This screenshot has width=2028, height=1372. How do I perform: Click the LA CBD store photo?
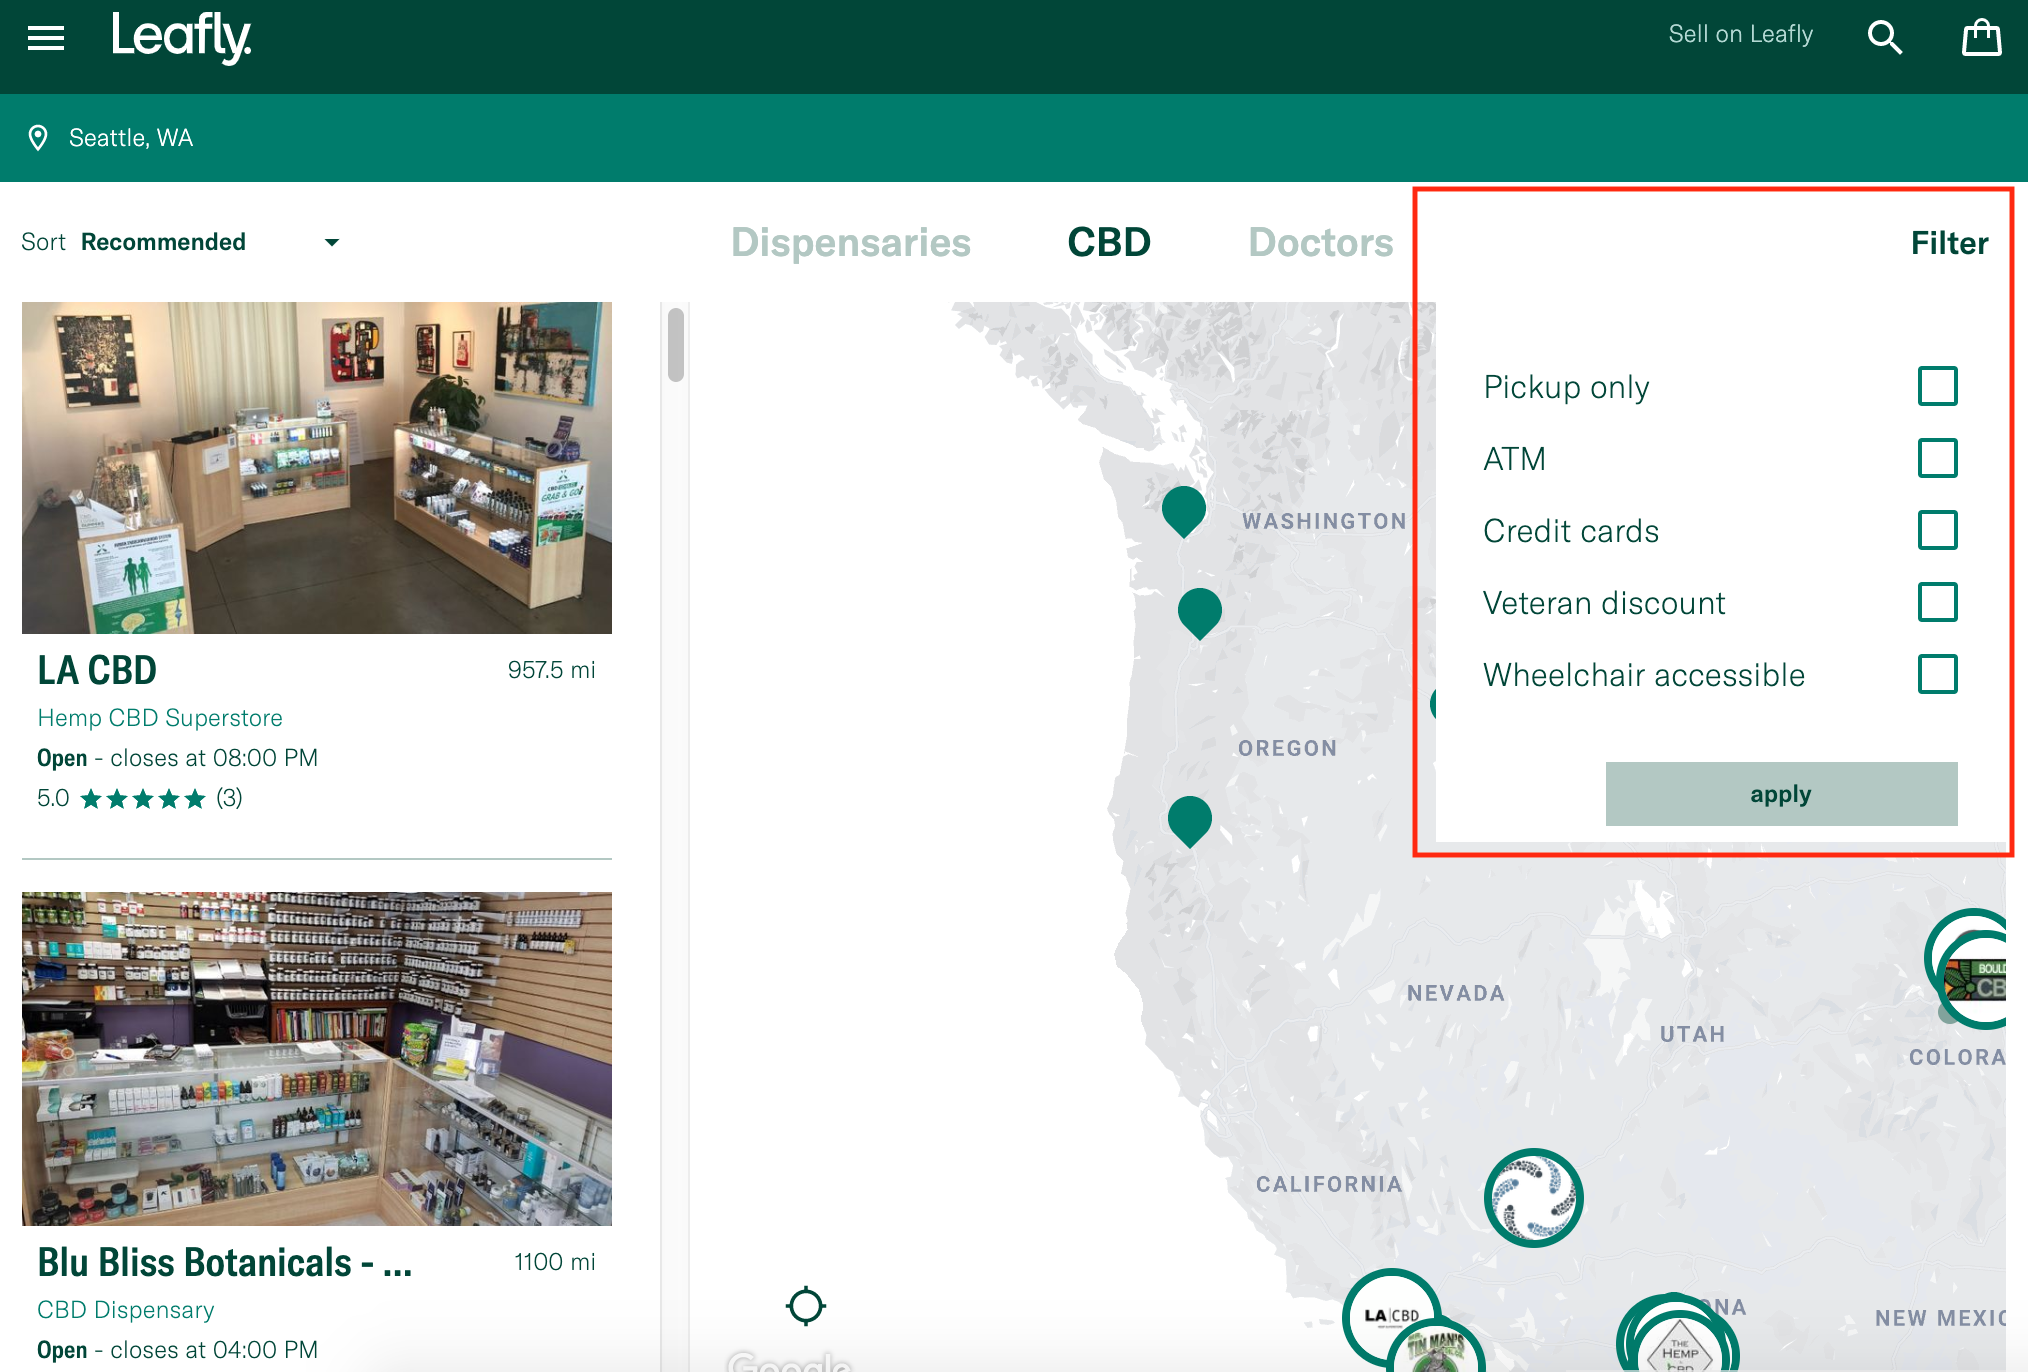point(317,468)
